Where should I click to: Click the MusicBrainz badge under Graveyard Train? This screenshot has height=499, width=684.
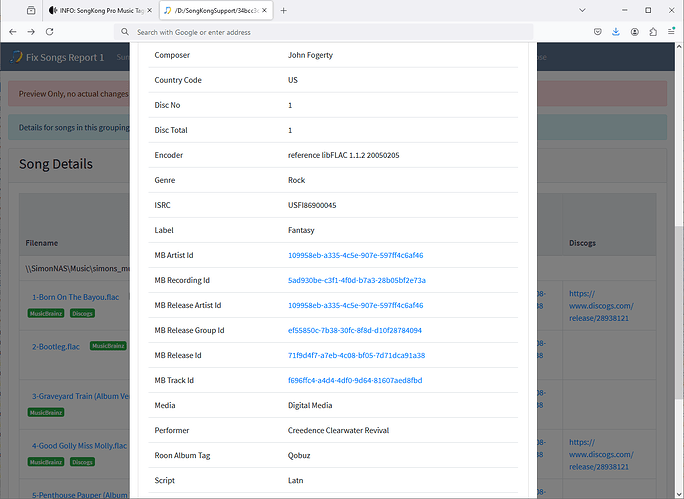click(x=46, y=412)
